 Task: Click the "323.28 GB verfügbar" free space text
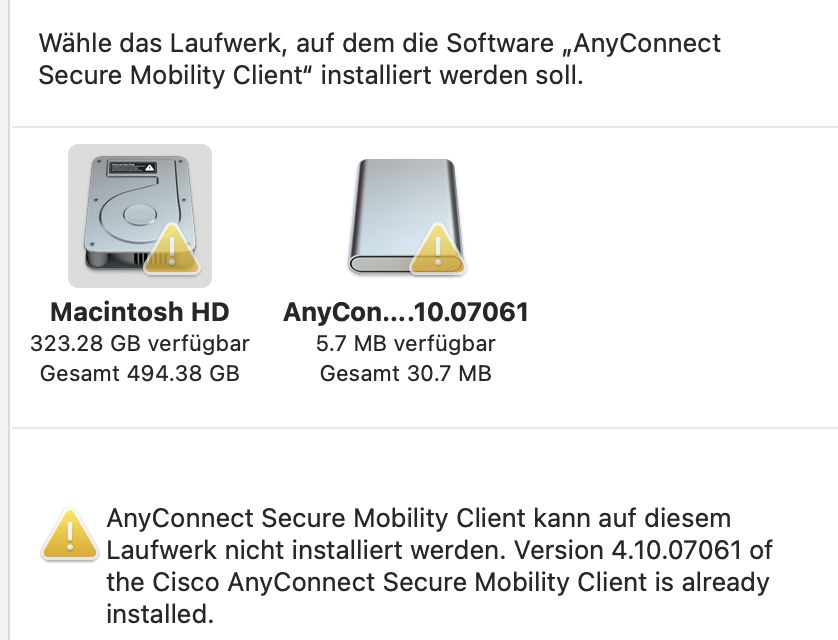tap(140, 344)
